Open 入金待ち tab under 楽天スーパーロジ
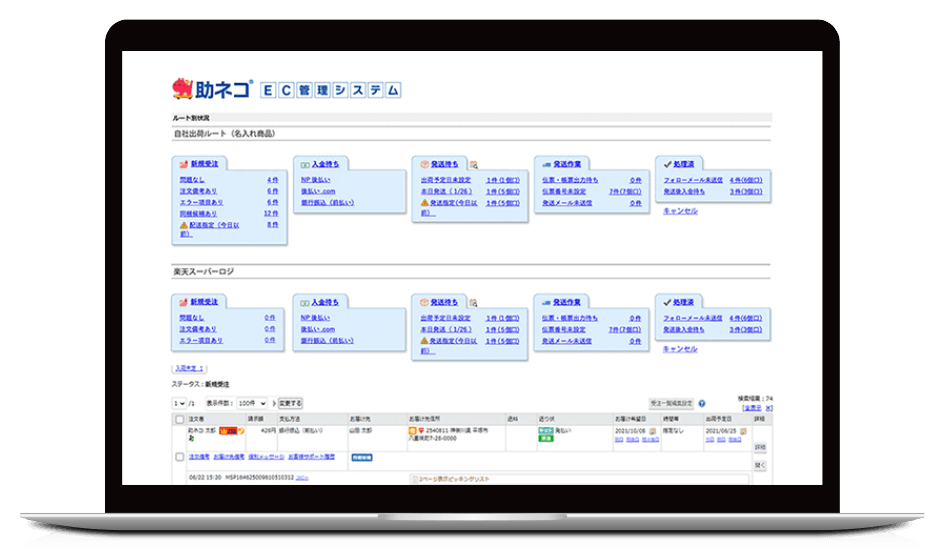Viewport: 950px width, 552px height. coord(324,301)
